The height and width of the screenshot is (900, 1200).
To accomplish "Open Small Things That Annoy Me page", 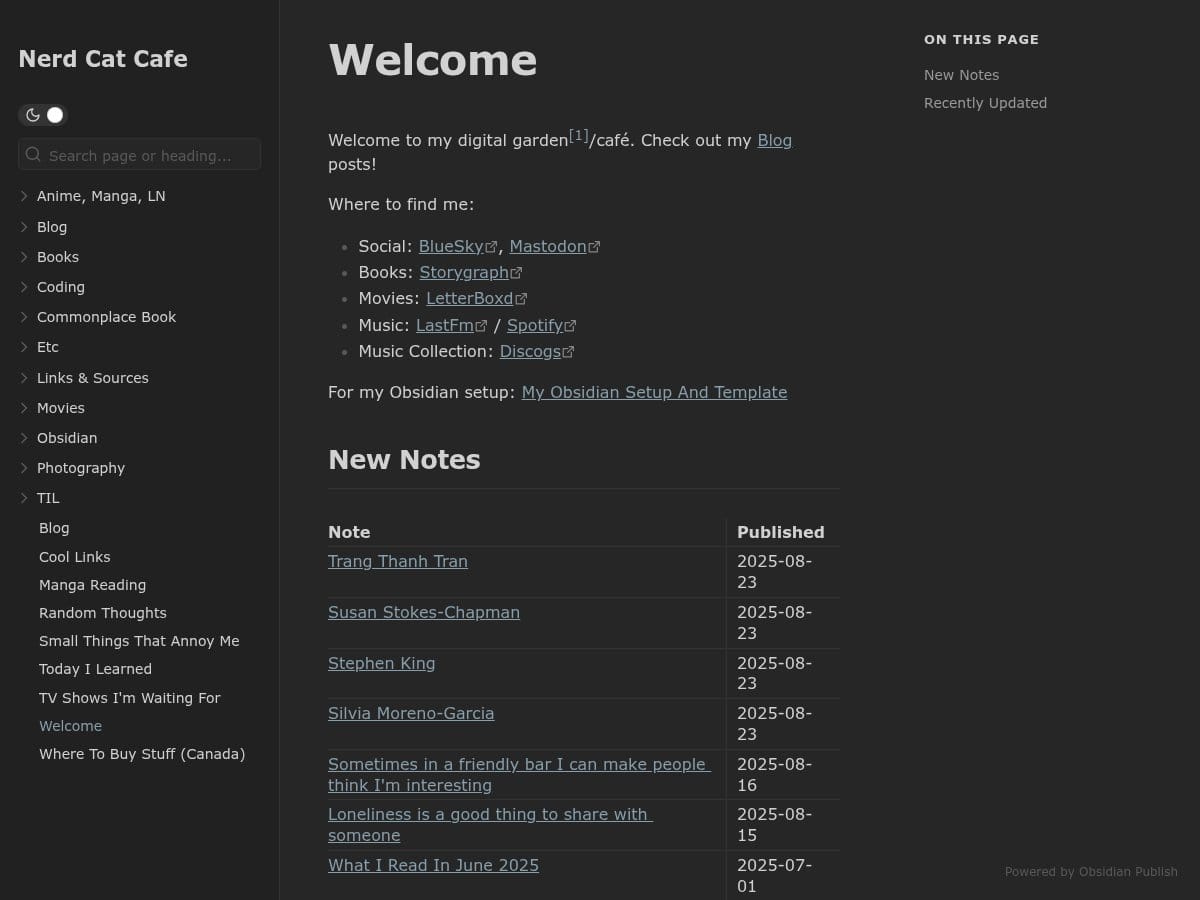I will [139, 641].
